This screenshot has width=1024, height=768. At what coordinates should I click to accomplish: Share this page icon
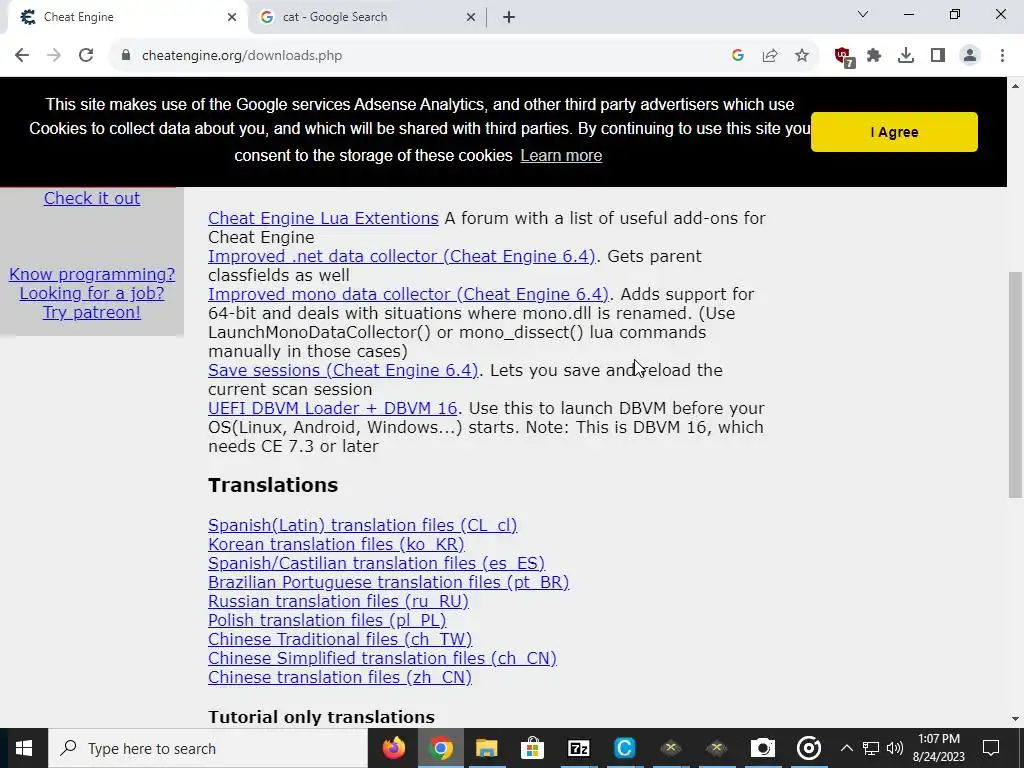(x=770, y=56)
